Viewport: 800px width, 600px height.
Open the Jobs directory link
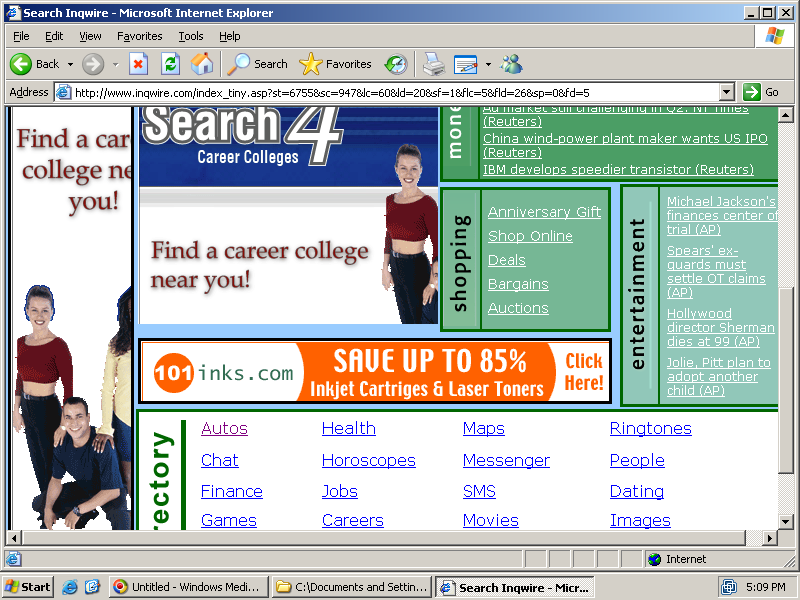(340, 491)
